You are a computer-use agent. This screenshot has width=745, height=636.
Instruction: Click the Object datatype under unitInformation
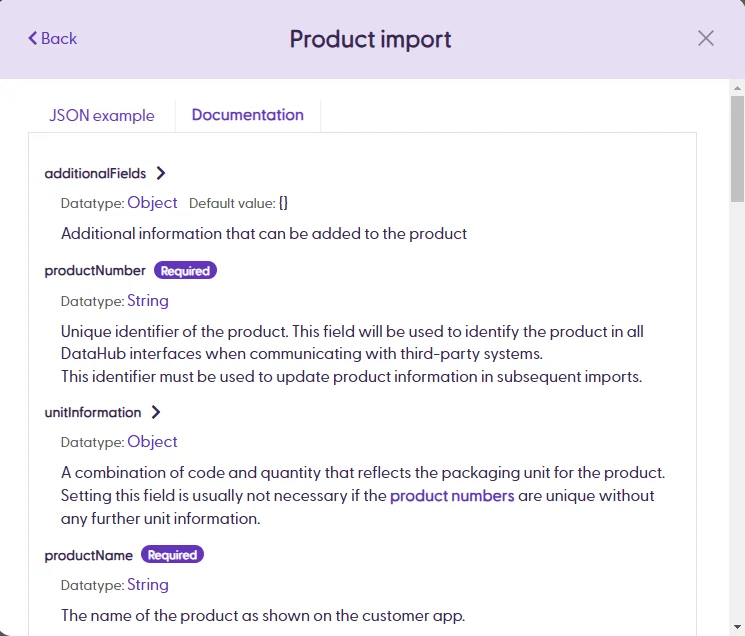click(x=152, y=442)
